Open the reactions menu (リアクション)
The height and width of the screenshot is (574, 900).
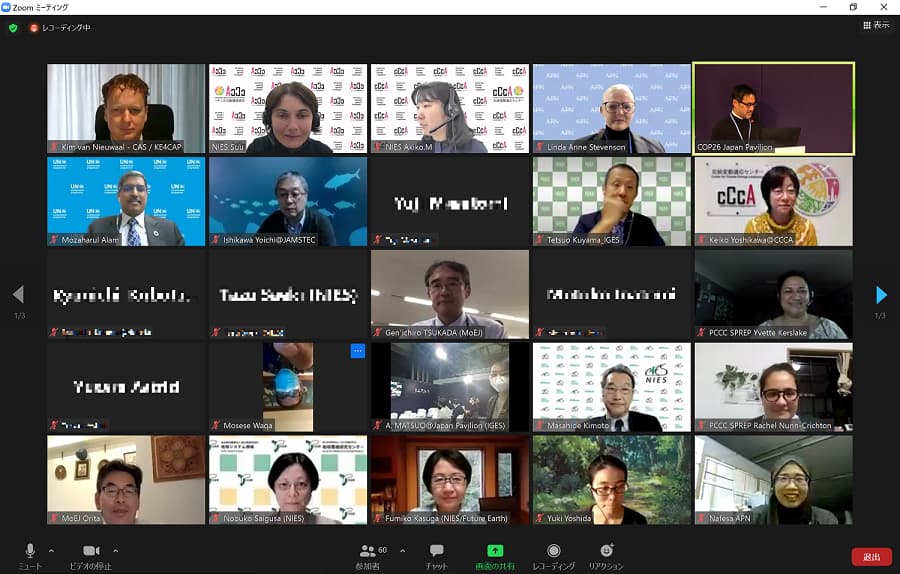click(x=606, y=551)
